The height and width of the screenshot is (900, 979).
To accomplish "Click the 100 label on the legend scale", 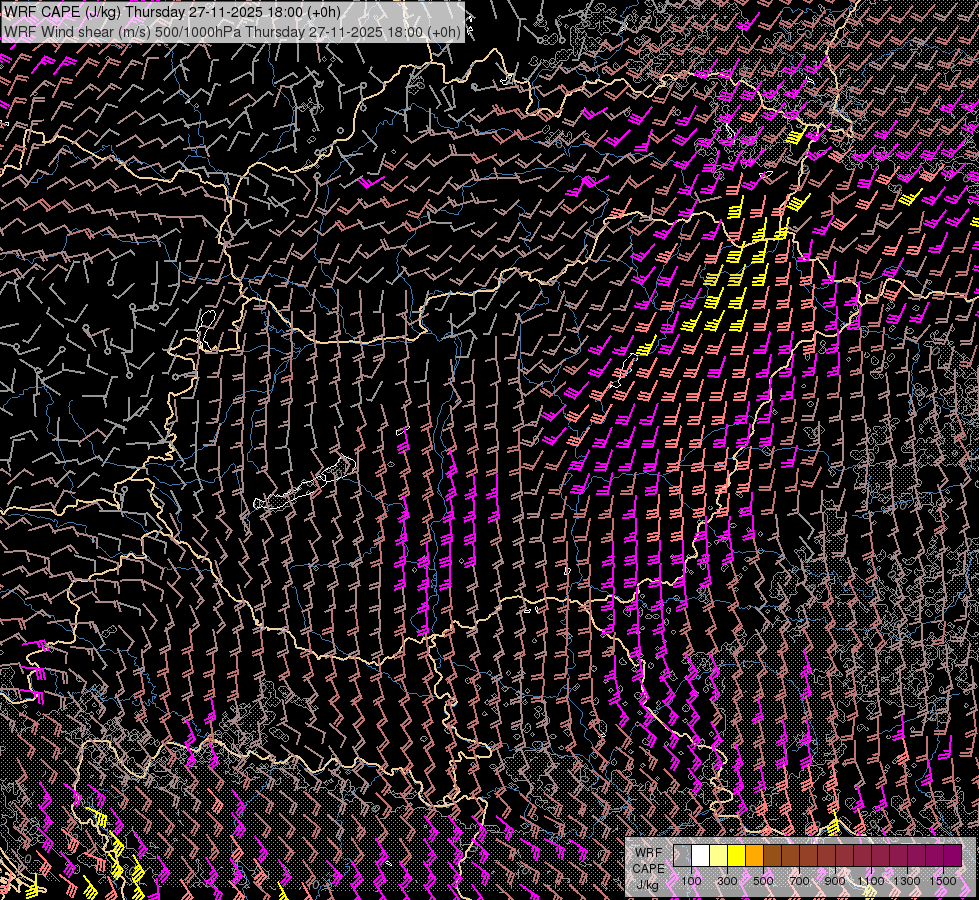I will click(691, 881).
